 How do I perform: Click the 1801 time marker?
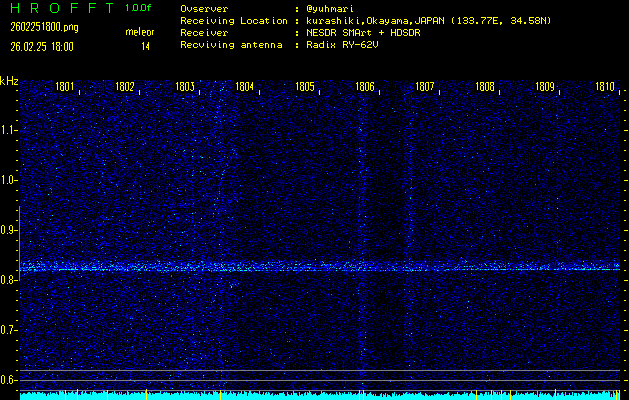64,87
